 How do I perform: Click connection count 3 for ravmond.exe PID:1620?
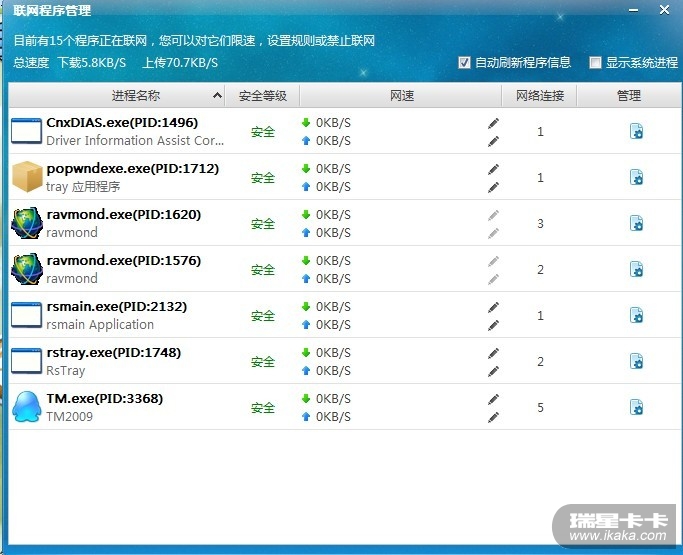click(540, 223)
